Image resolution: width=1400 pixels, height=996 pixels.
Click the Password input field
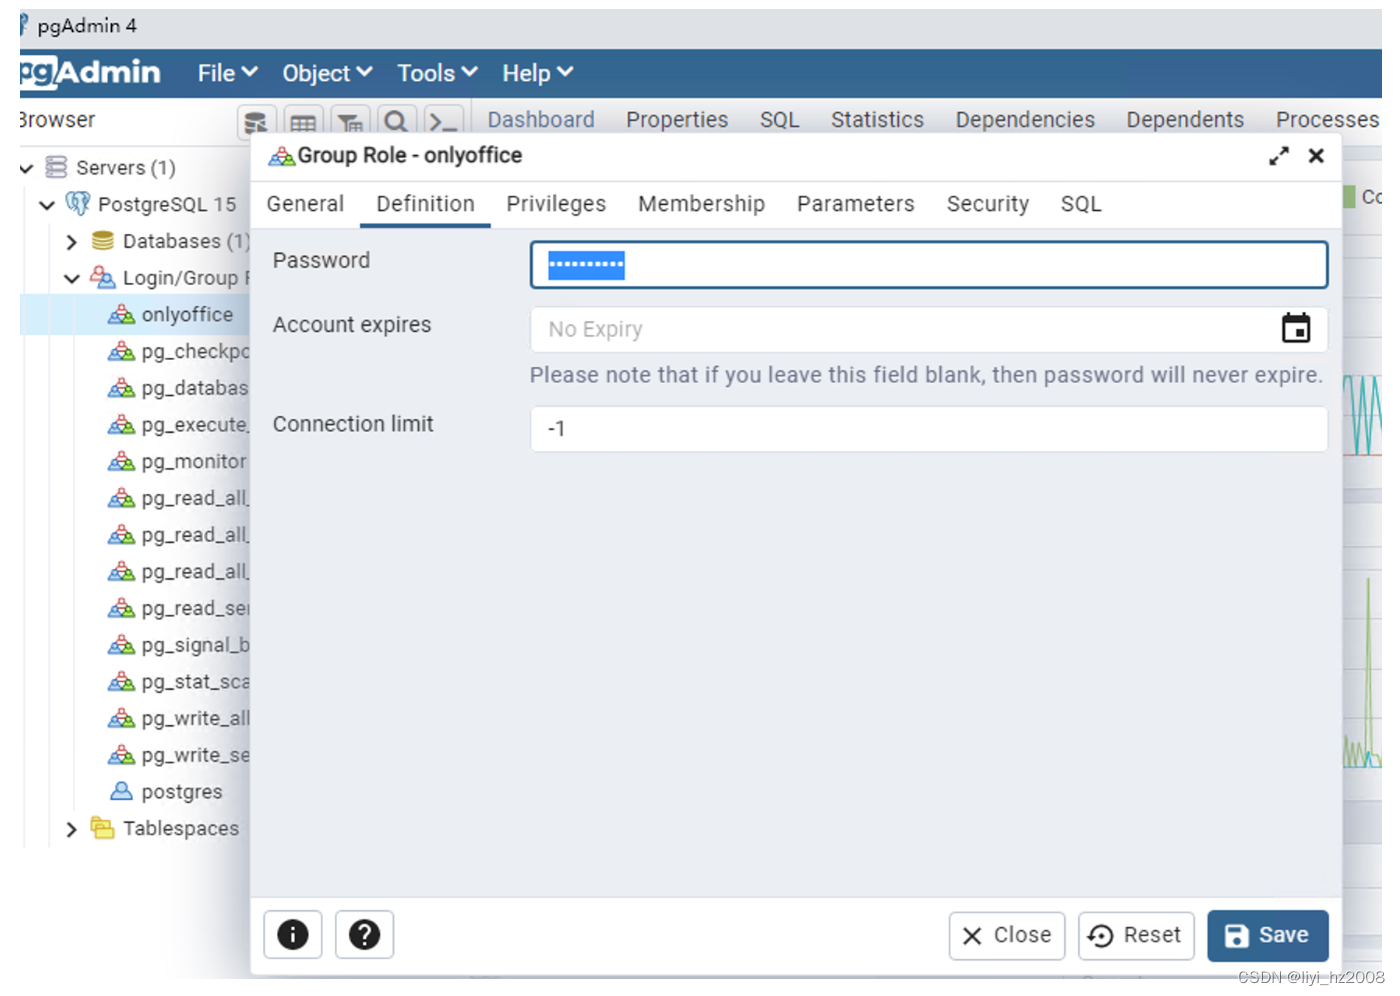pyautogui.click(x=929, y=265)
